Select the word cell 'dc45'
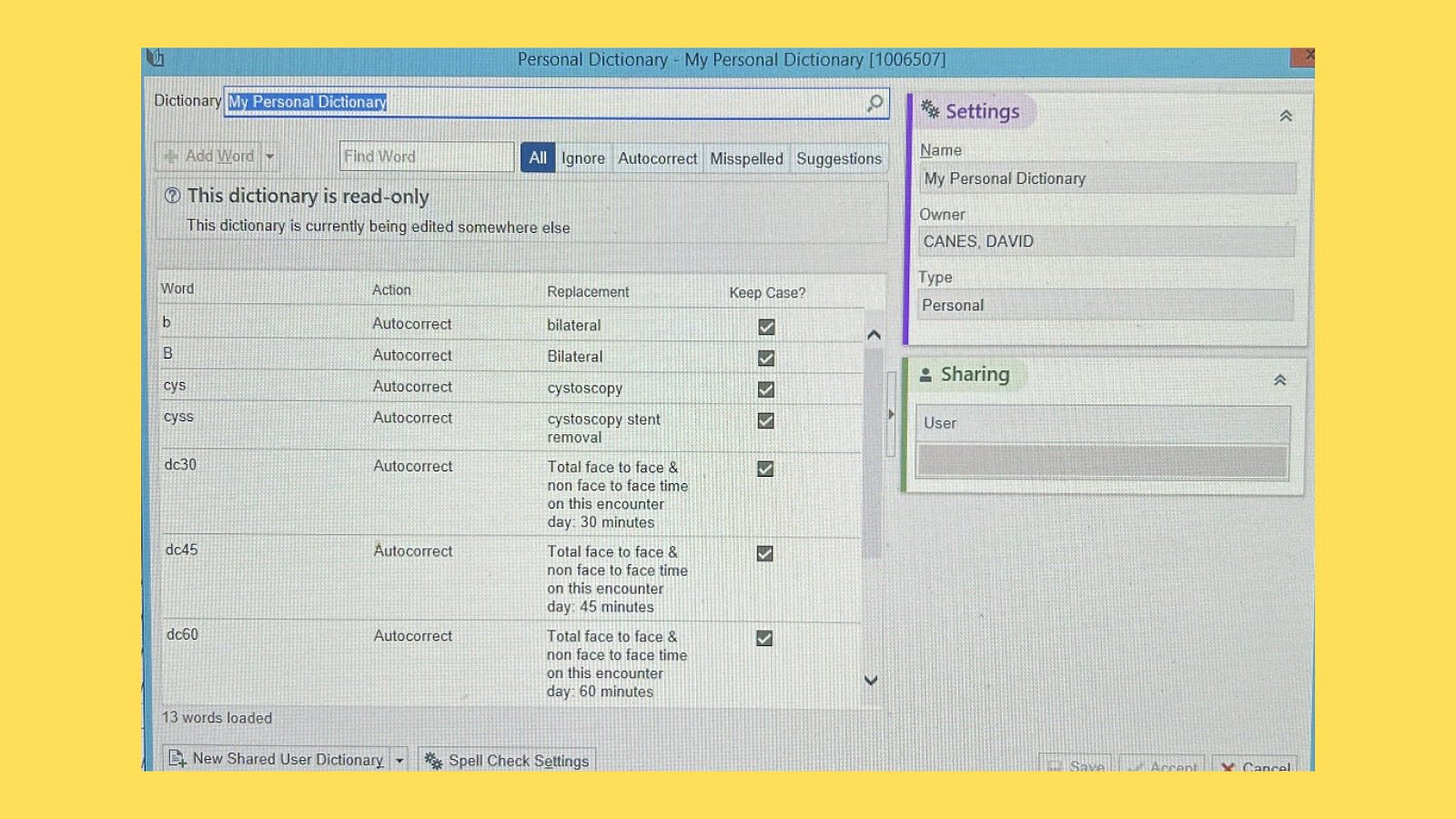Image resolution: width=1456 pixels, height=819 pixels. click(182, 550)
